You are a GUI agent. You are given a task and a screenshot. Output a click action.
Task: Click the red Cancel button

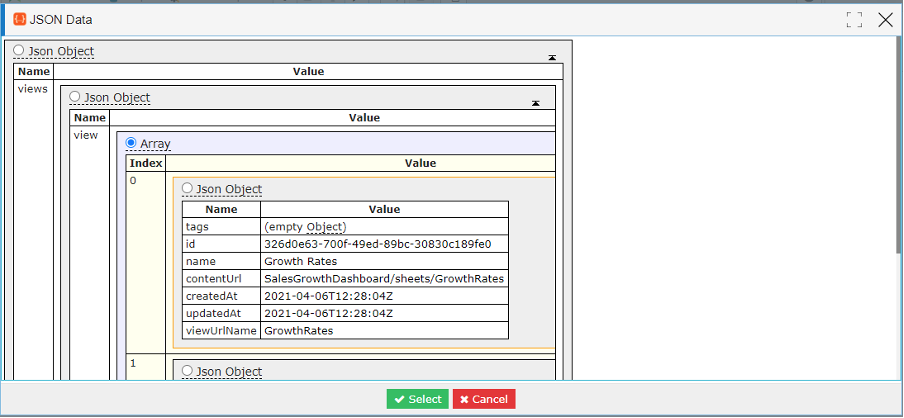[x=484, y=399]
